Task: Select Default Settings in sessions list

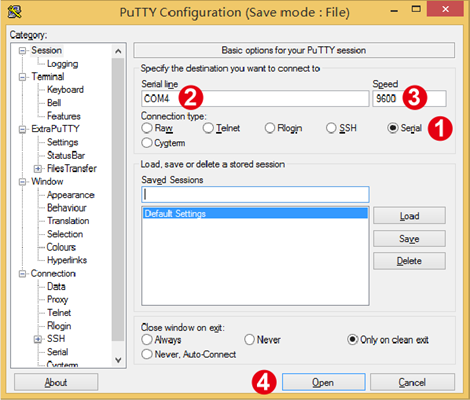Action: click(x=255, y=213)
